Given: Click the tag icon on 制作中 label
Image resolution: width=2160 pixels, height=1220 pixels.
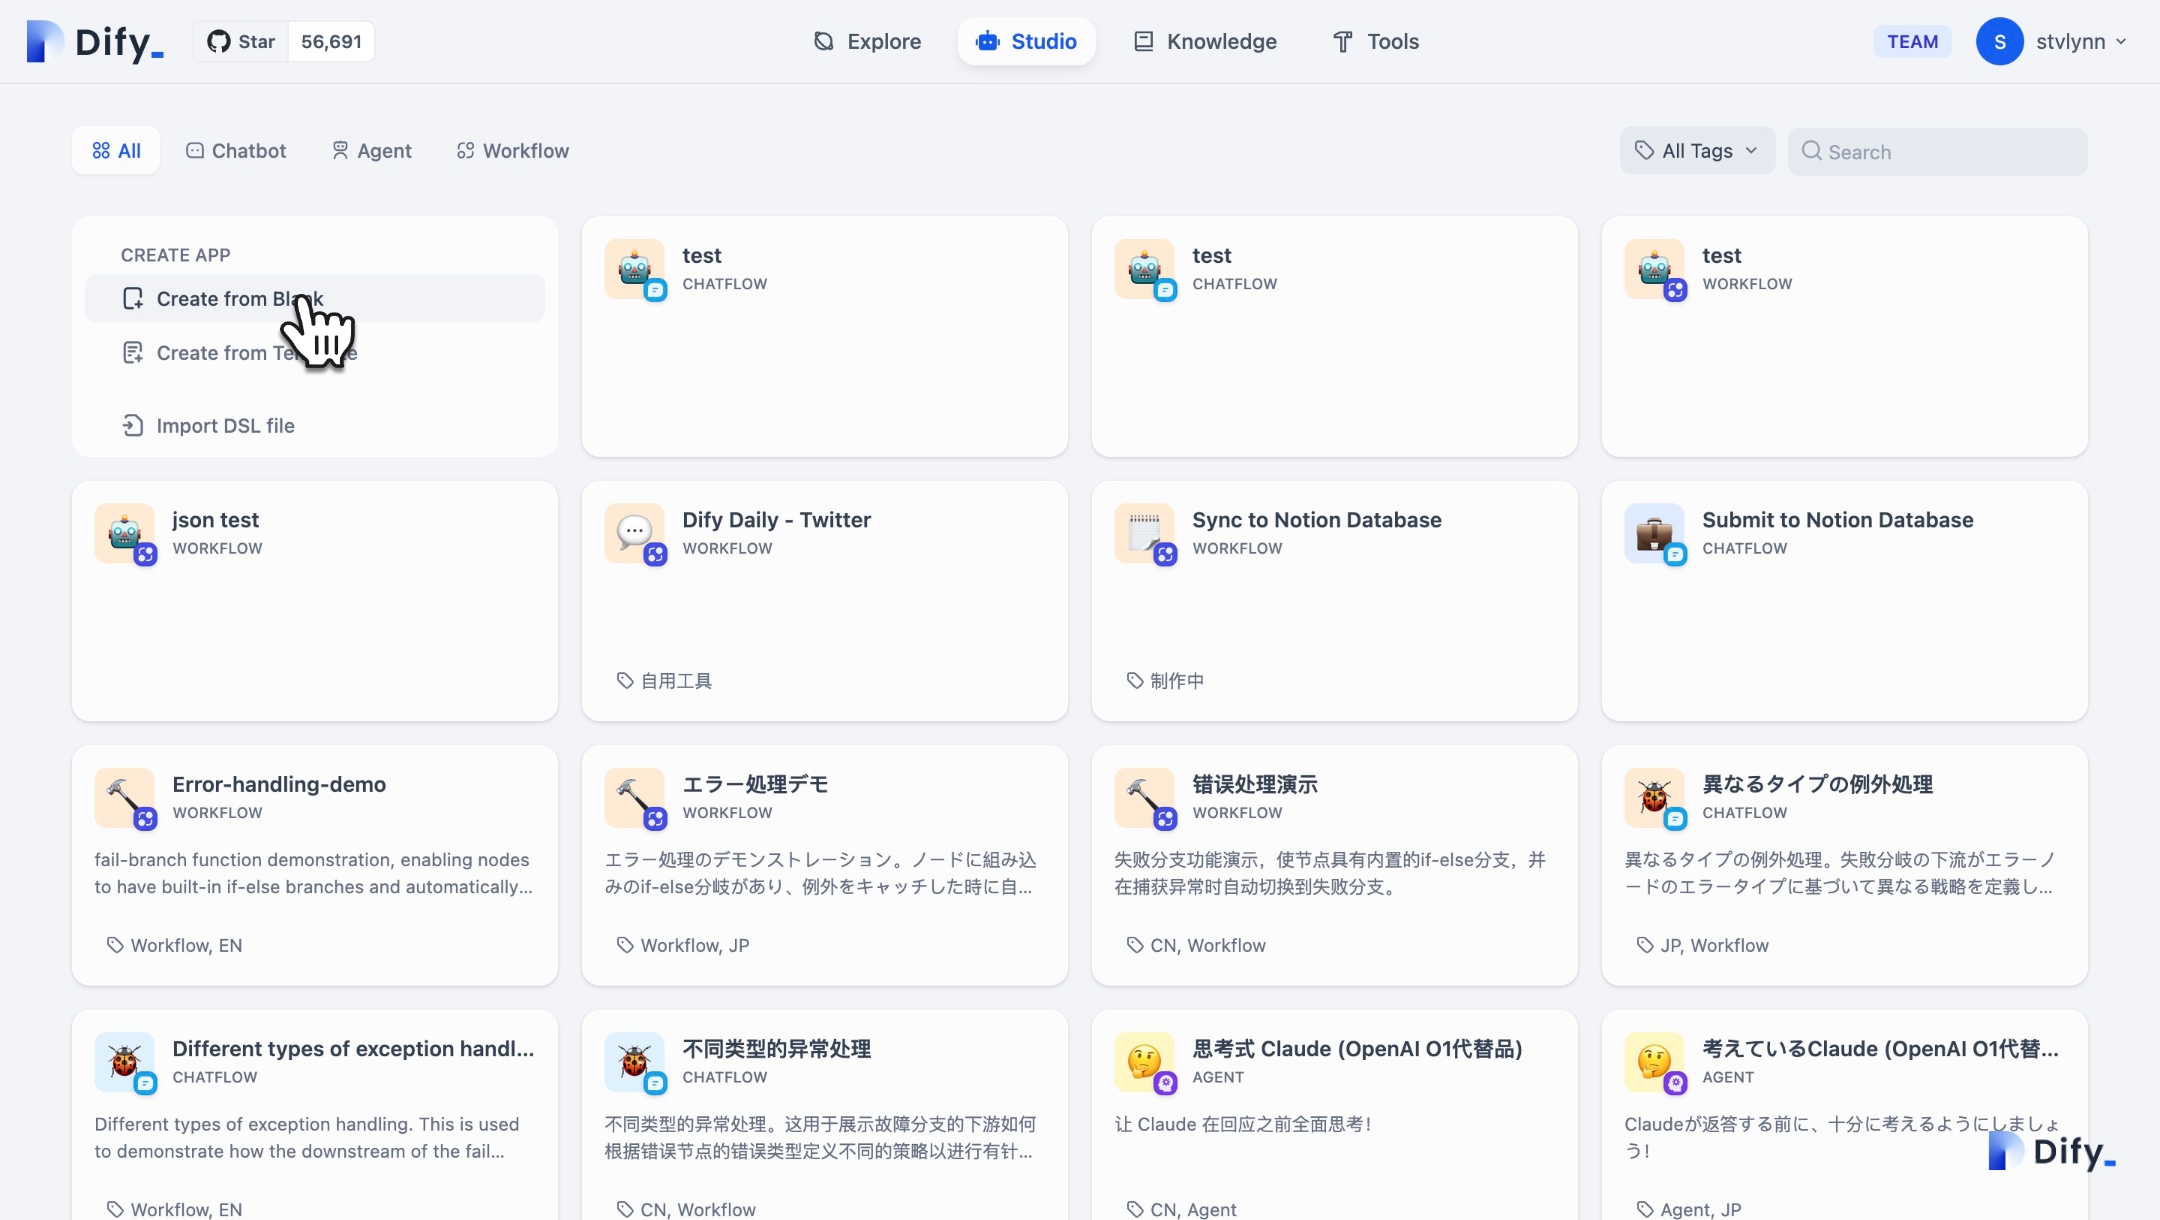Looking at the screenshot, I should pyautogui.click(x=1135, y=681).
